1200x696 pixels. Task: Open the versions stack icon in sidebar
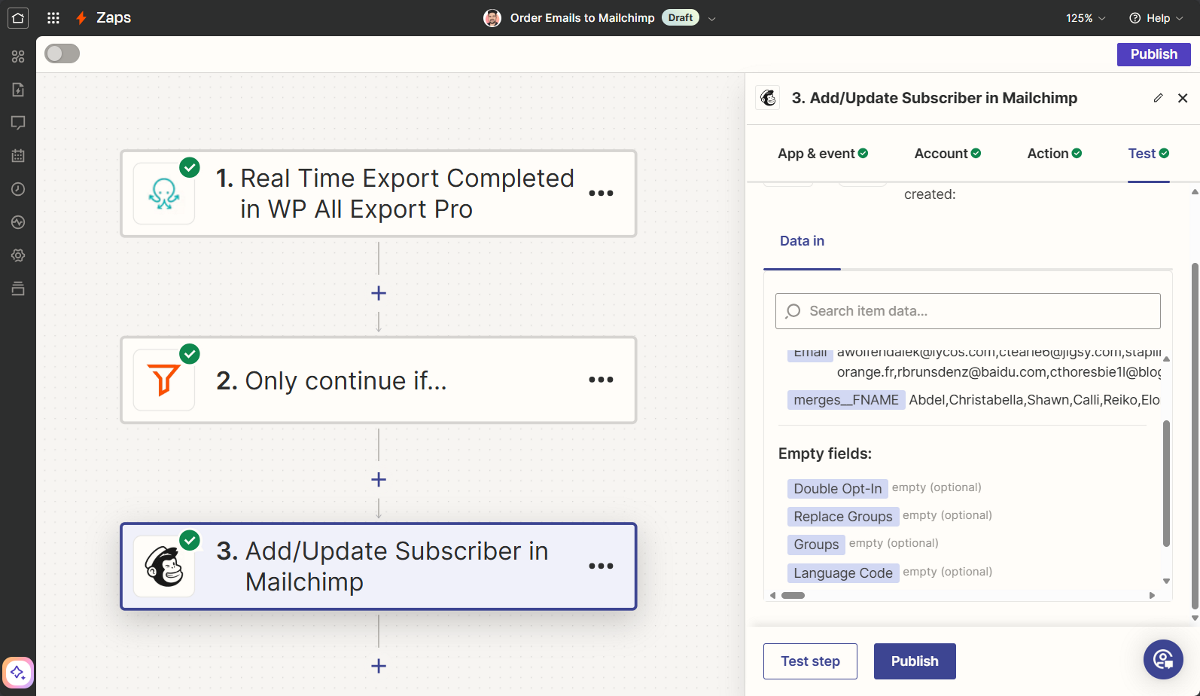pyautogui.click(x=17, y=289)
